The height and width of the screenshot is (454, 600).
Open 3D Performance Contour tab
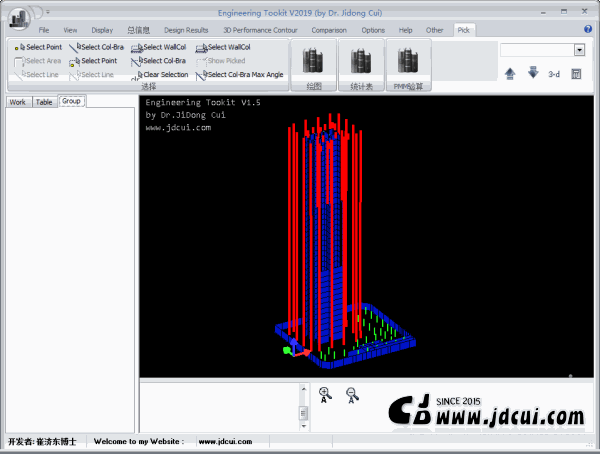click(260, 30)
